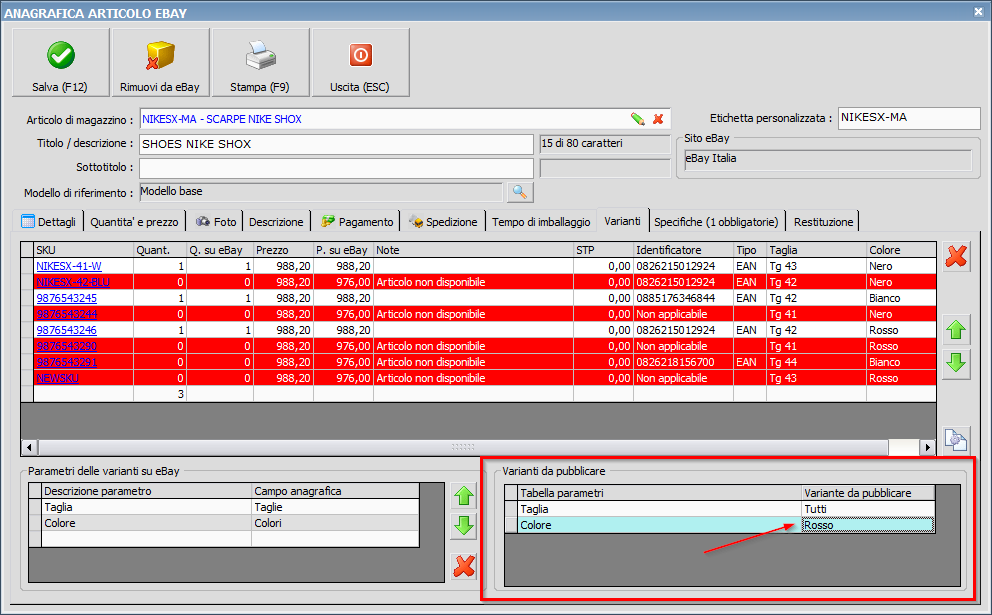Image resolution: width=992 pixels, height=615 pixels.
Task: Delete parameter with red X in Parametri panel
Action: [464, 566]
